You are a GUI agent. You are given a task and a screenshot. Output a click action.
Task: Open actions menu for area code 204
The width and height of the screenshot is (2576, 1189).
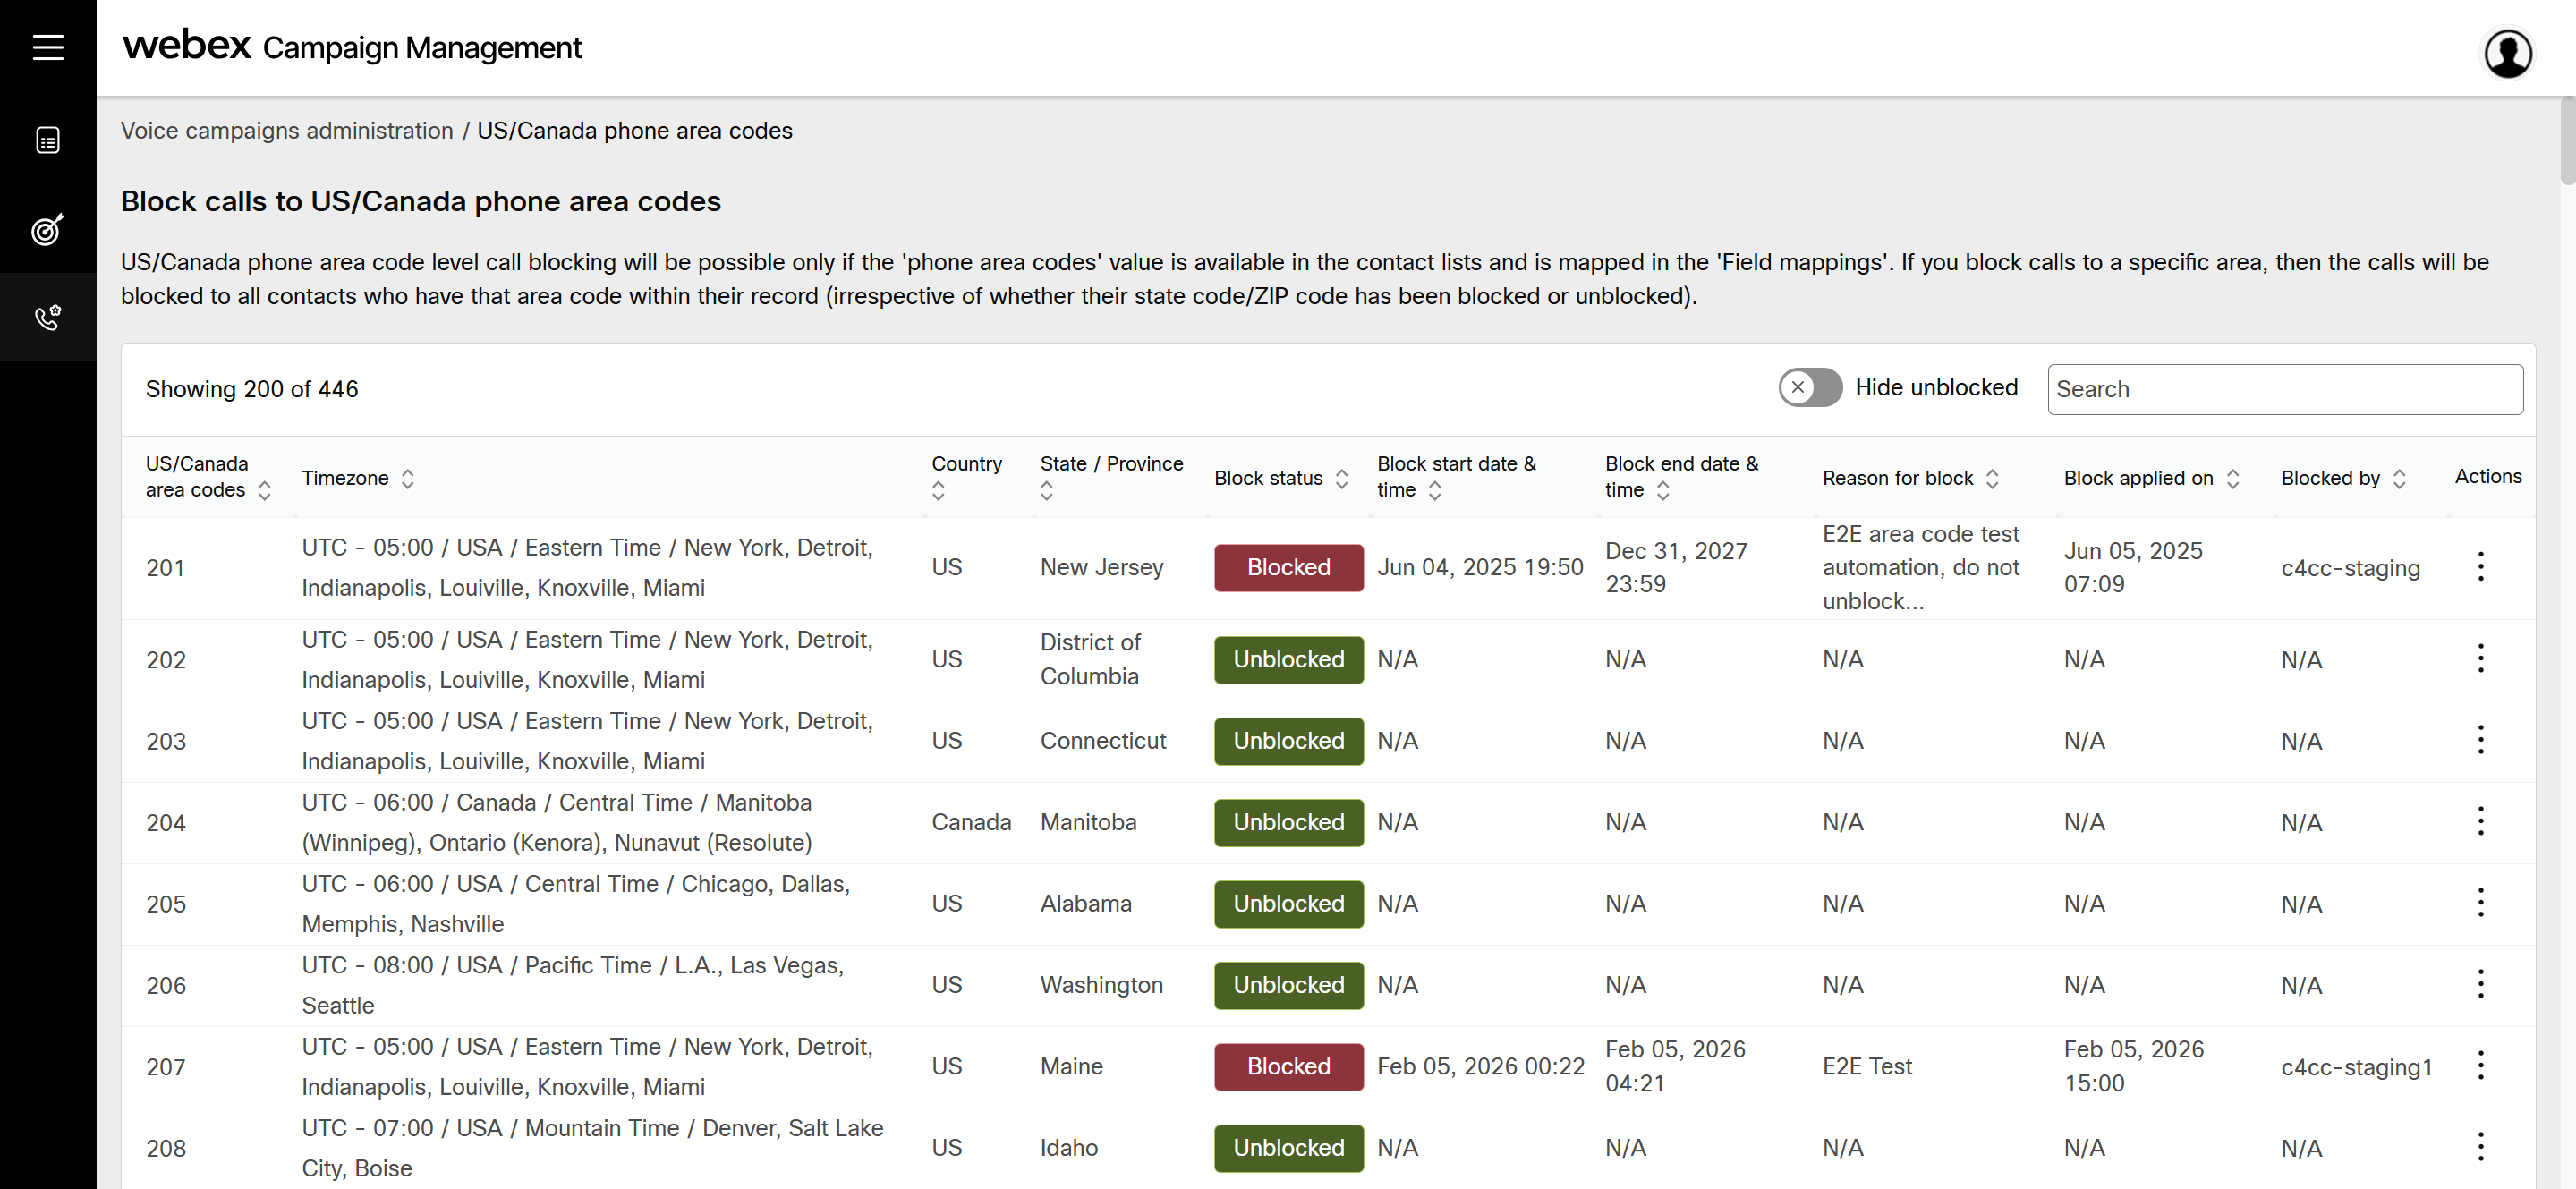[2480, 822]
